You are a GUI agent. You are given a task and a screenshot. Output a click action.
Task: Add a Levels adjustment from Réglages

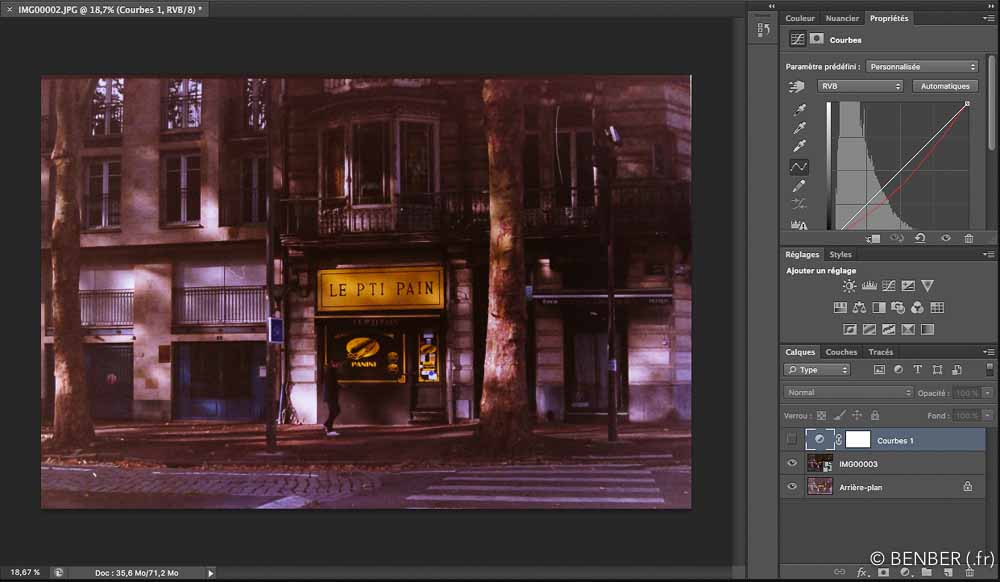869,286
